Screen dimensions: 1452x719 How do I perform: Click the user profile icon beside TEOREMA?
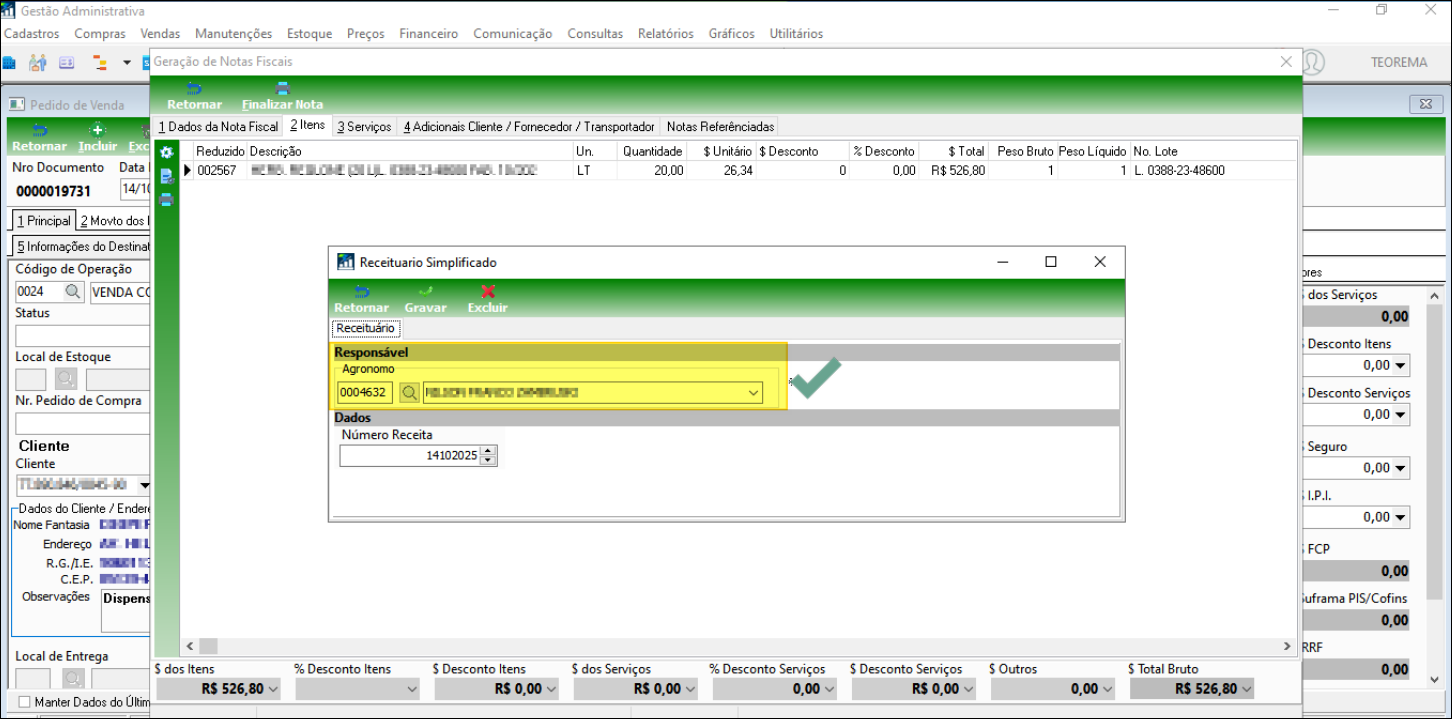[1312, 62]
